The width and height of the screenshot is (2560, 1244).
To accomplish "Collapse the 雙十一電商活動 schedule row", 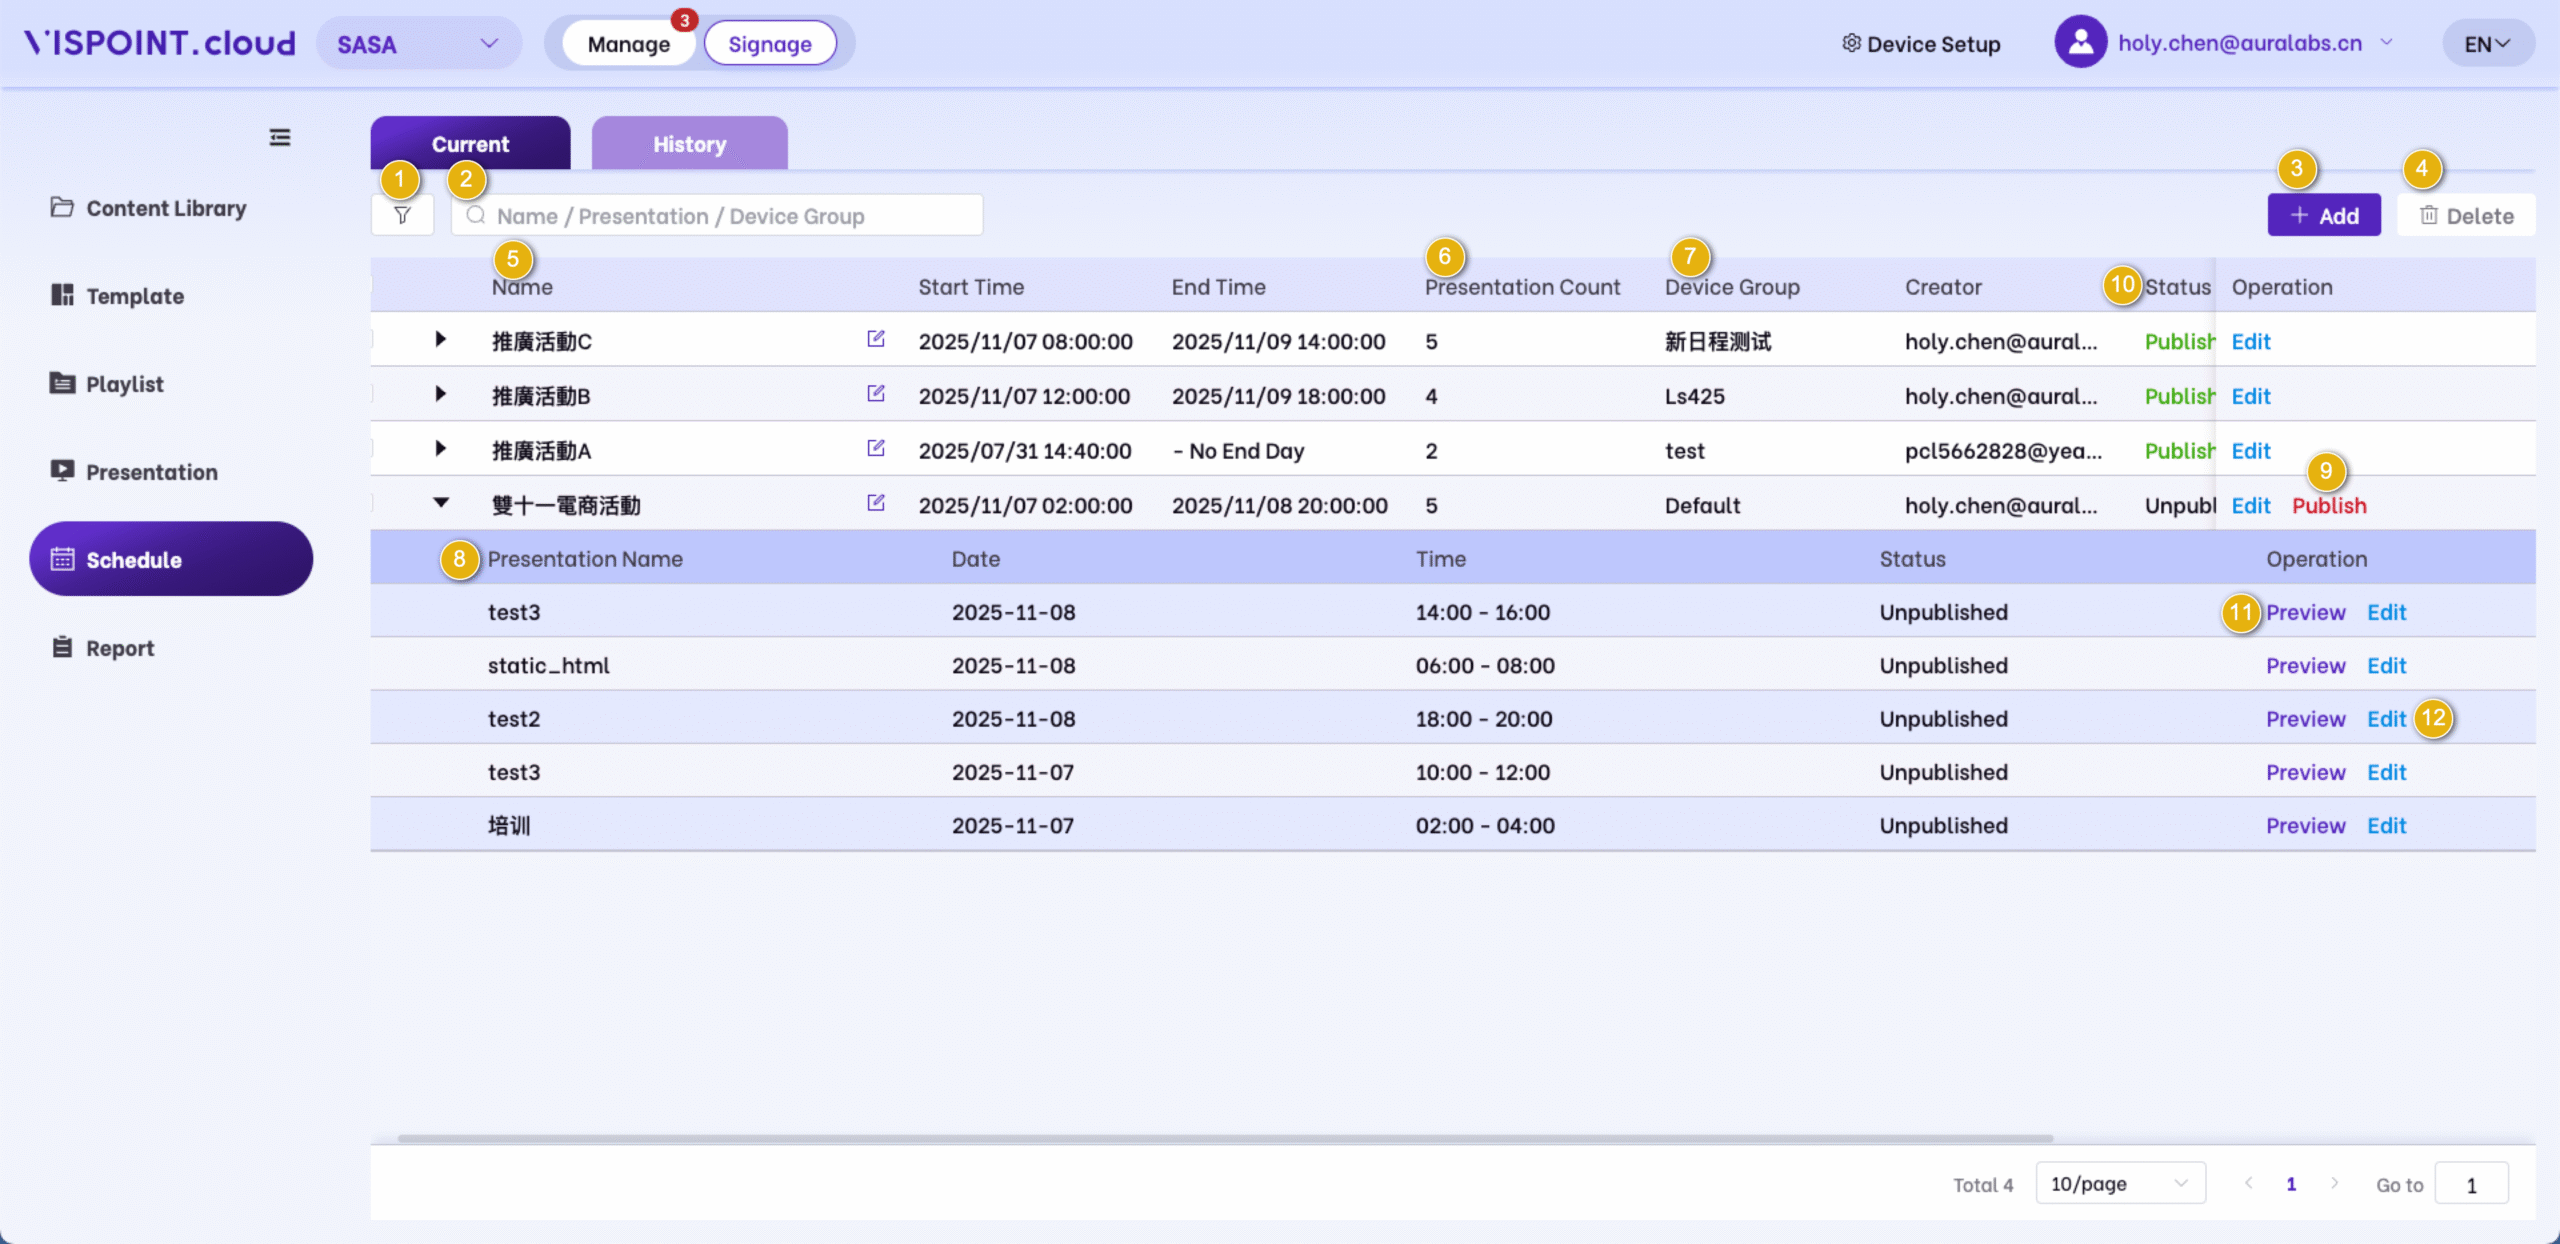I will tap(440, 503).
